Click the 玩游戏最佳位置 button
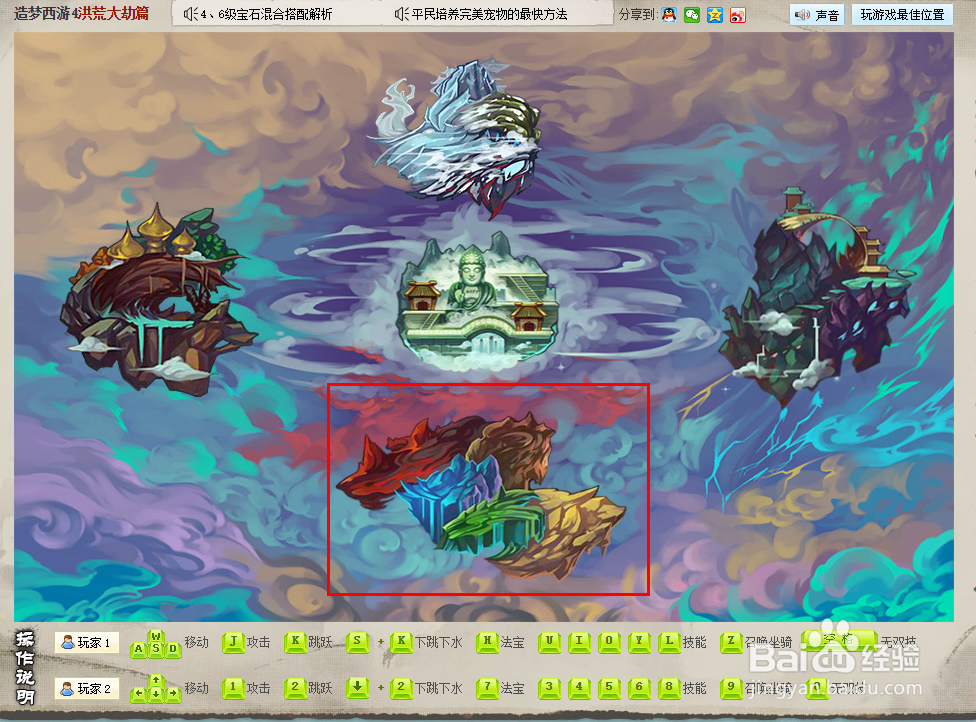This screenshot has height=722, width=976. 902,15
